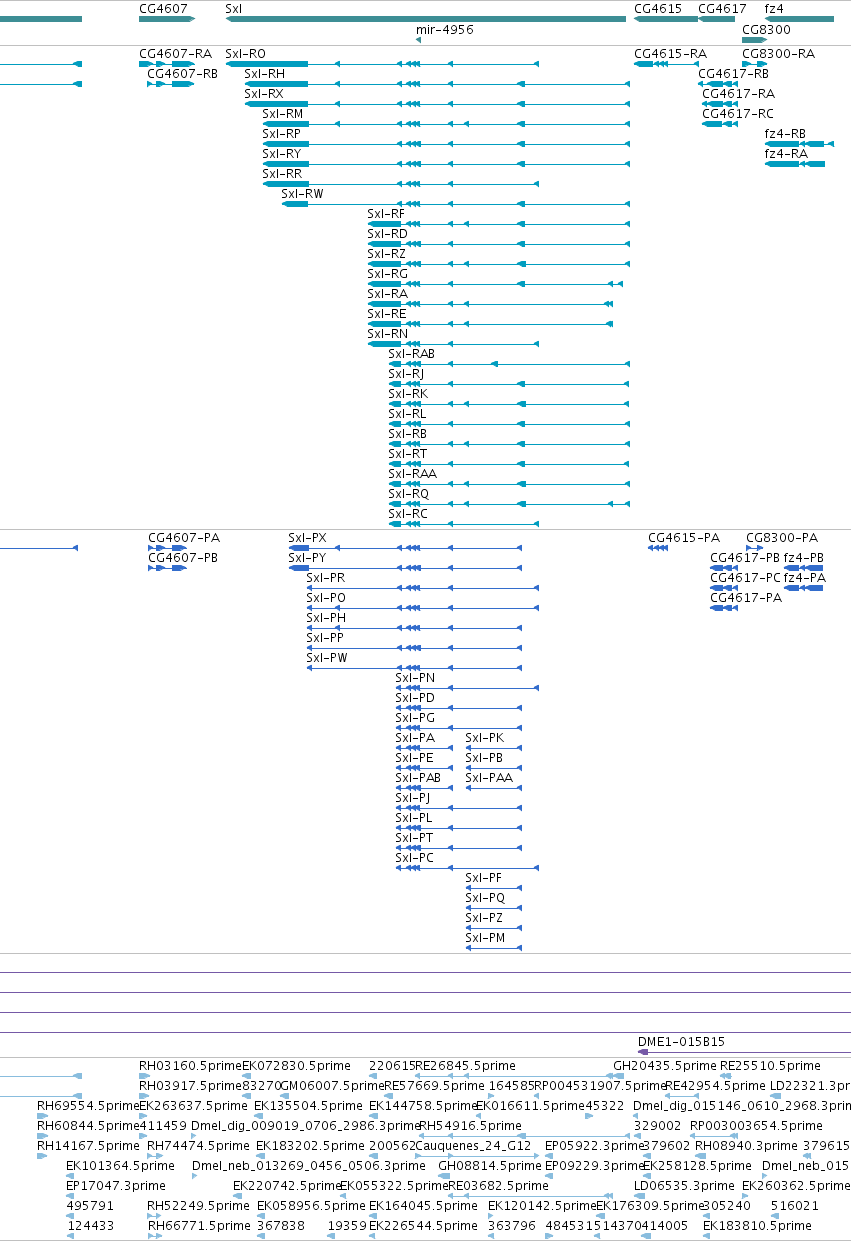
Task: Click protein fz4-PB
Action: (x=804, y=557)
